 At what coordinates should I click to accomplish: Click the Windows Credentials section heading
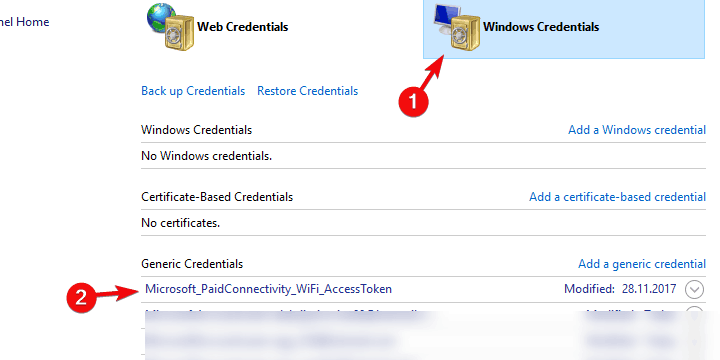pyautogui.click(x=197, y=130)
